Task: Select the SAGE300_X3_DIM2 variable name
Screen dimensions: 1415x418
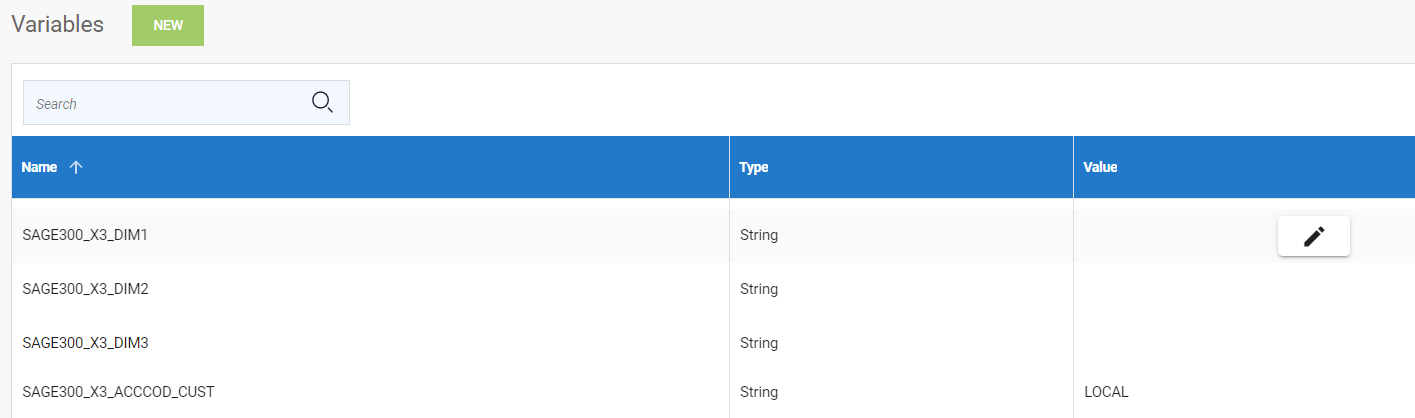Action: pyautogui.click(x=85, y=289)
